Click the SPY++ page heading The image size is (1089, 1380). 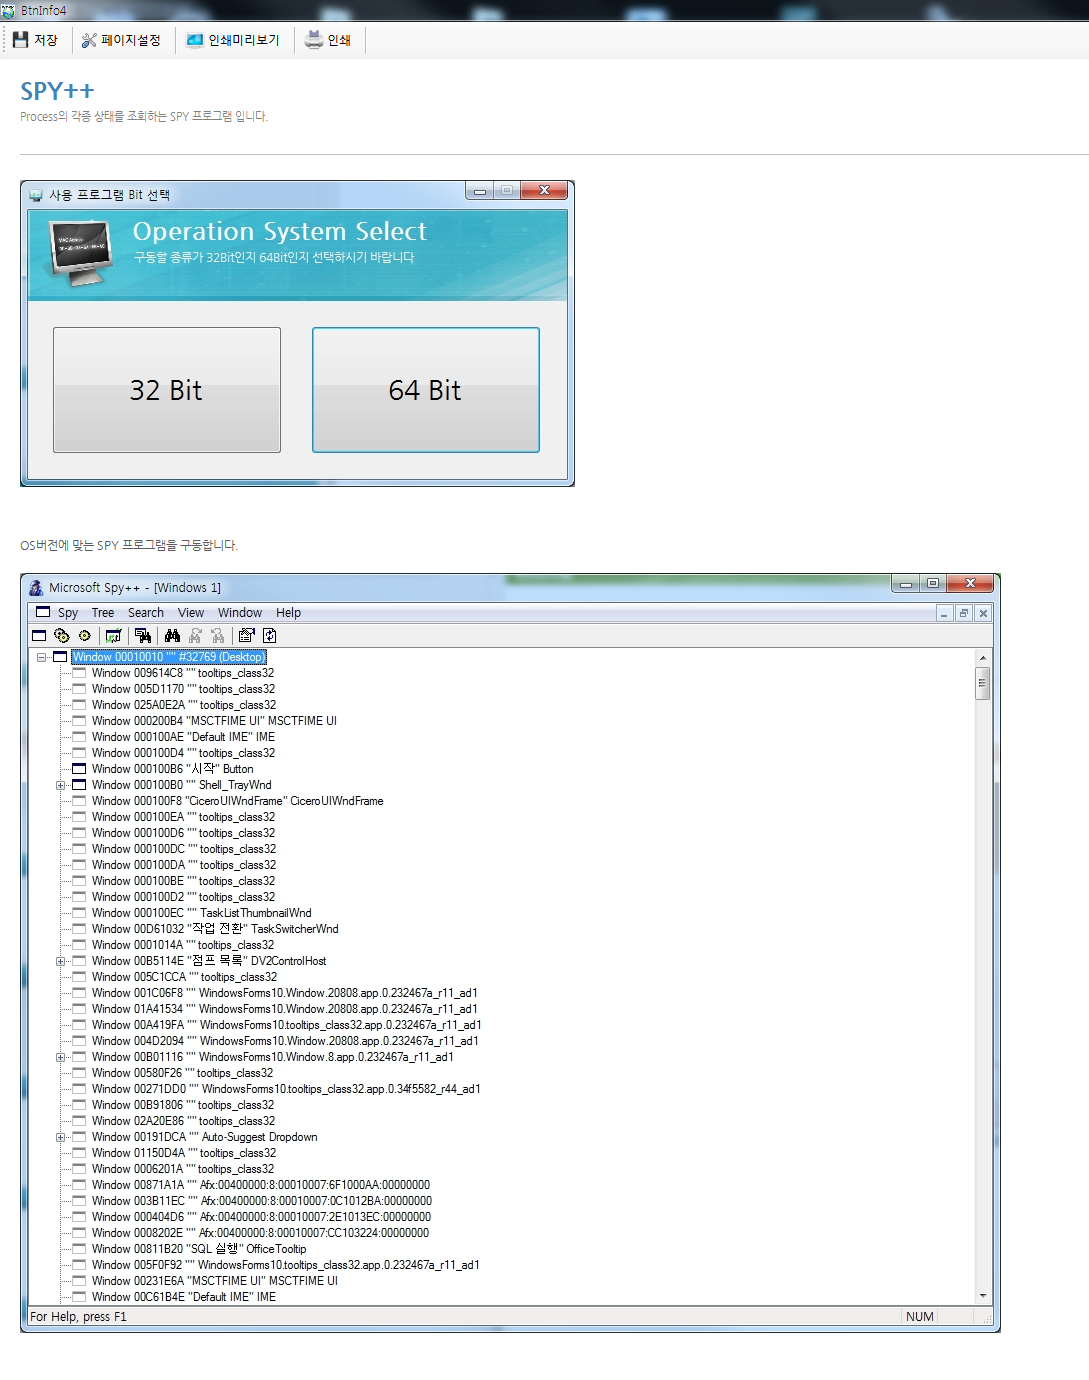pos(57,91)
